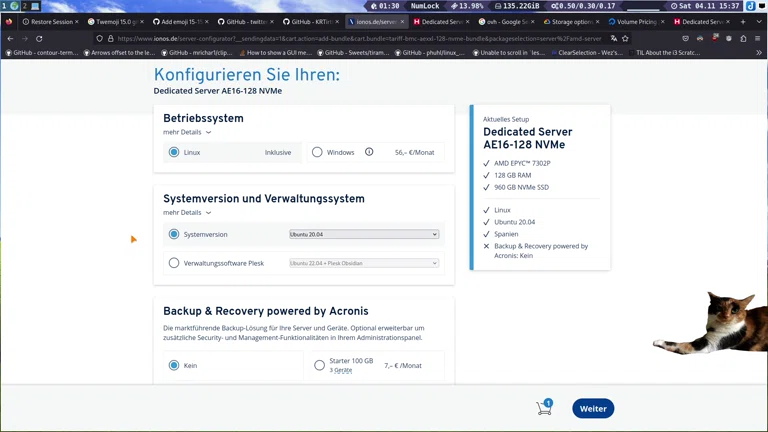
Task: Click the browser back arrow
Action: click(x=10, y=39)
